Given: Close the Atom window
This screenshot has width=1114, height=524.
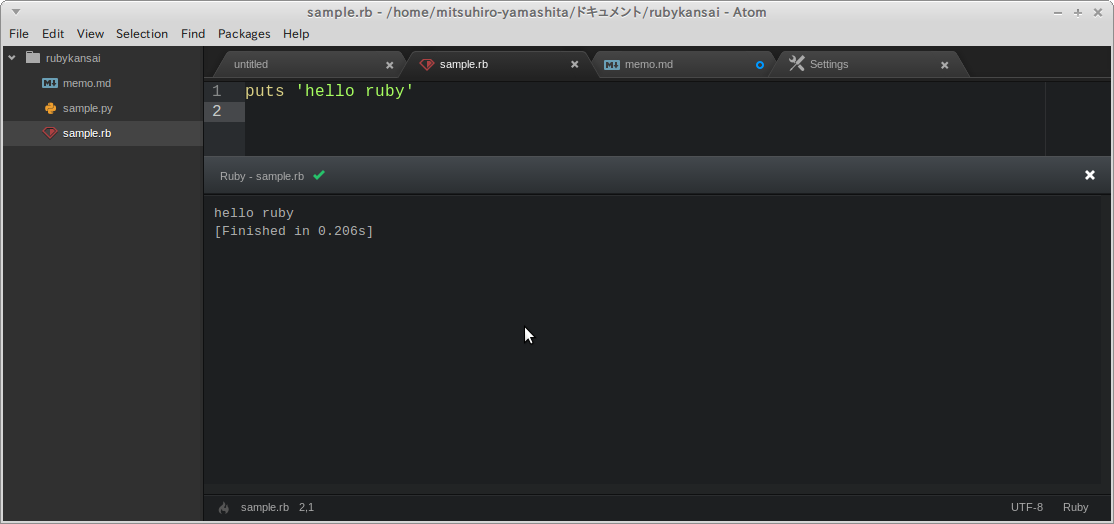Looking at the screenshot, I should tap(1098, 13).
